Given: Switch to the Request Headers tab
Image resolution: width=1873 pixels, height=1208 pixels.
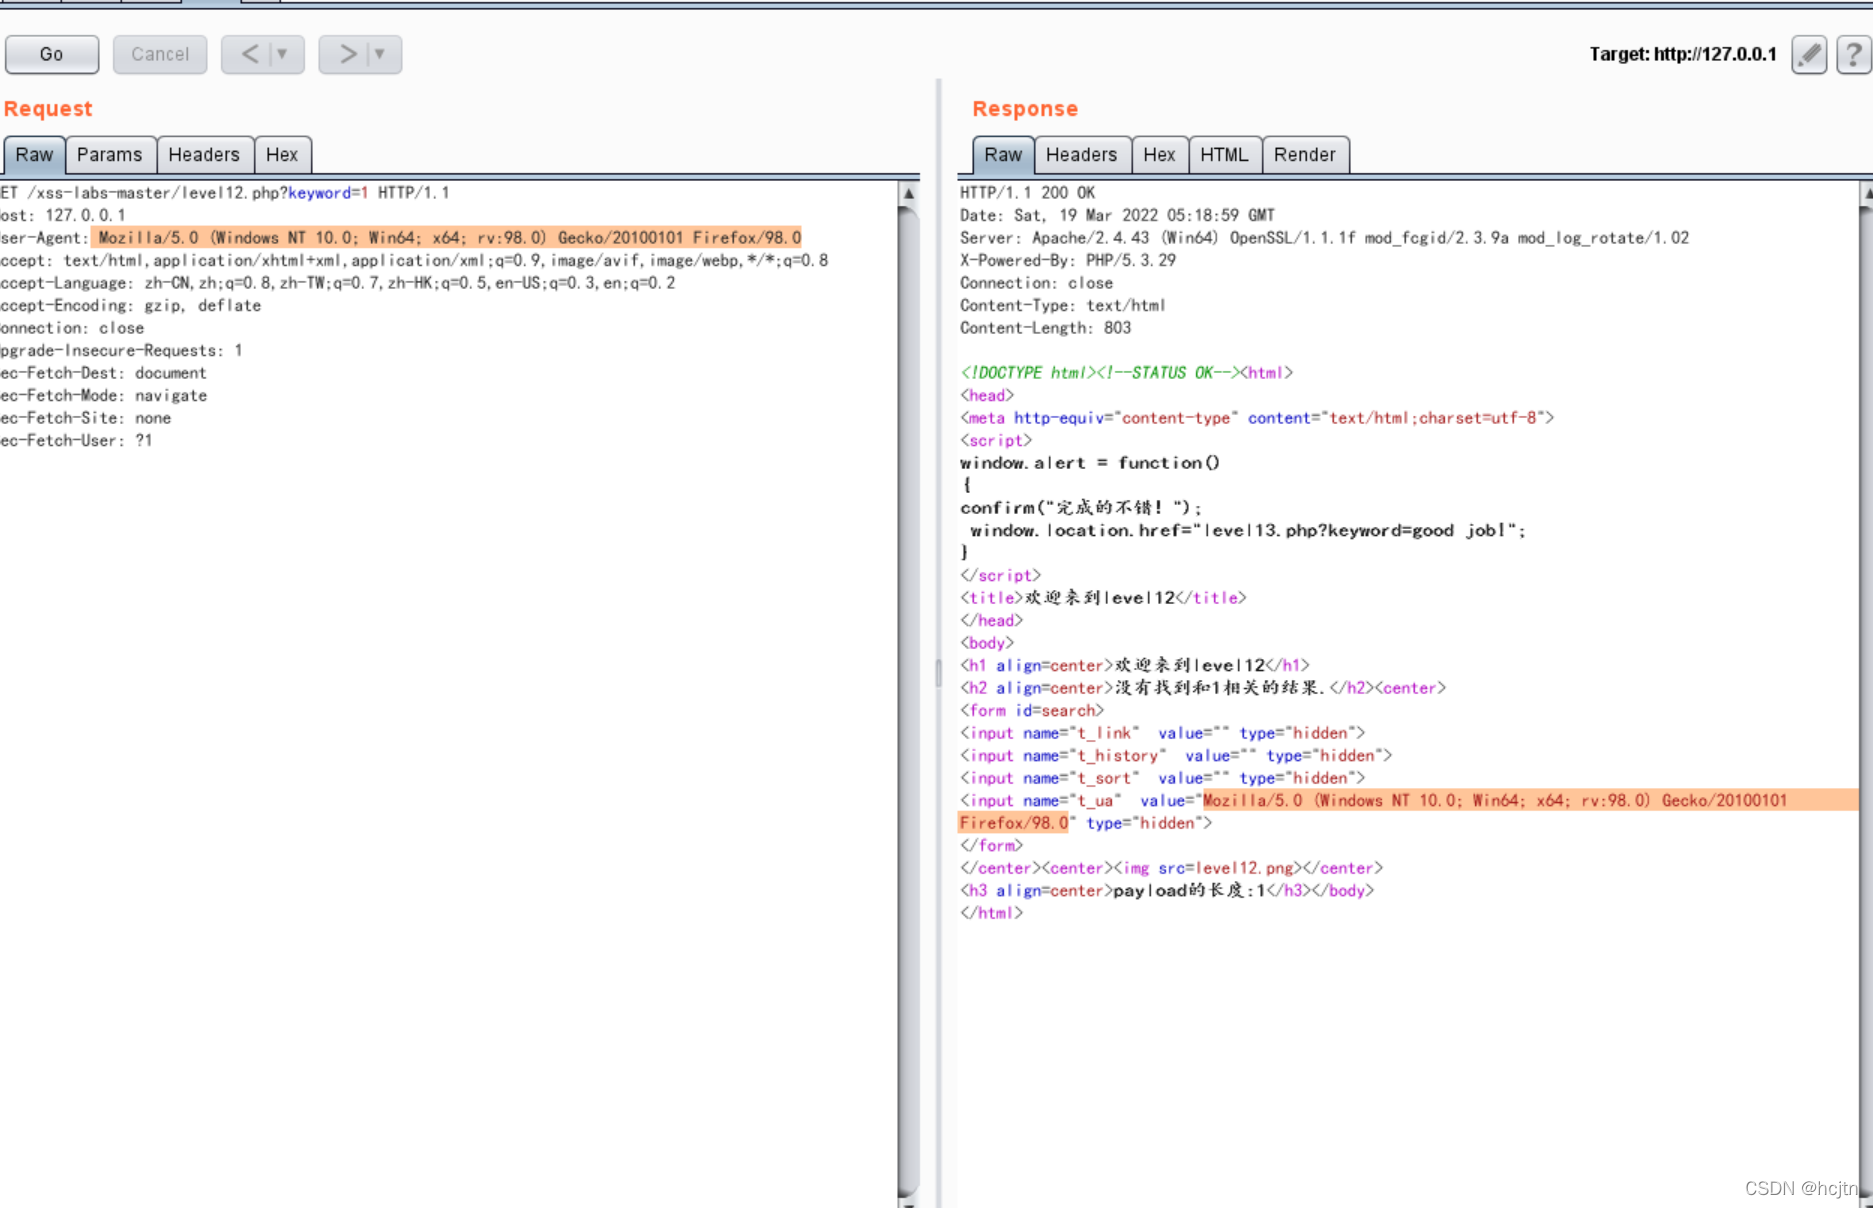Looking at the screenshot, I should click(x=204, y=155).
